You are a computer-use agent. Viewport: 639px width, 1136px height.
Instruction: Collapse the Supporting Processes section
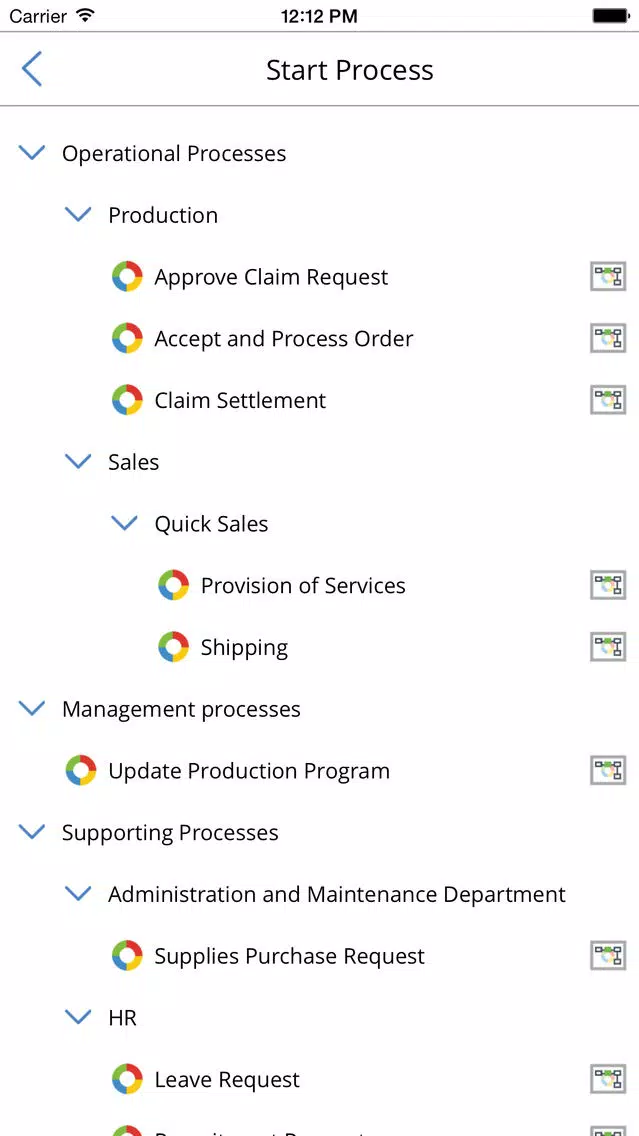(31, 832)
